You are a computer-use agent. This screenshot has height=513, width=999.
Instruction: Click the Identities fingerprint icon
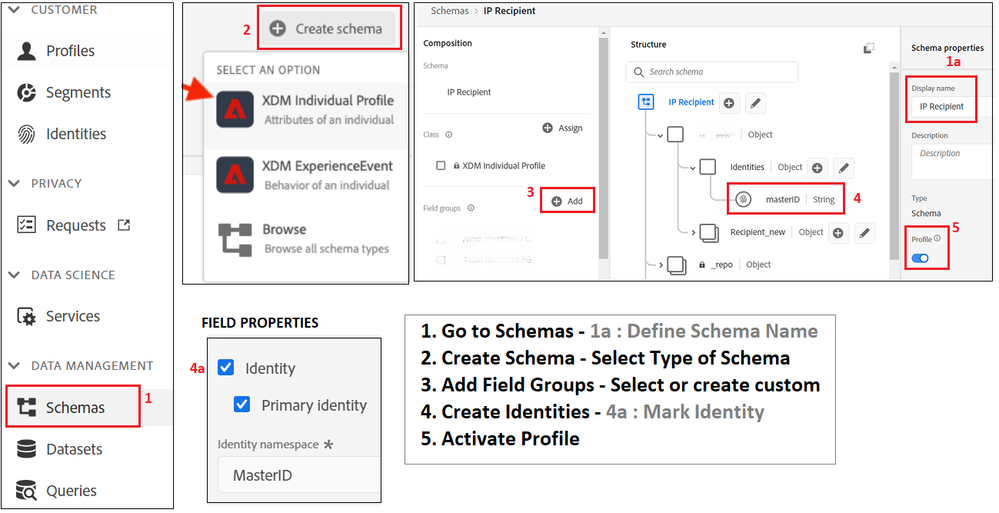coord(27,134)
